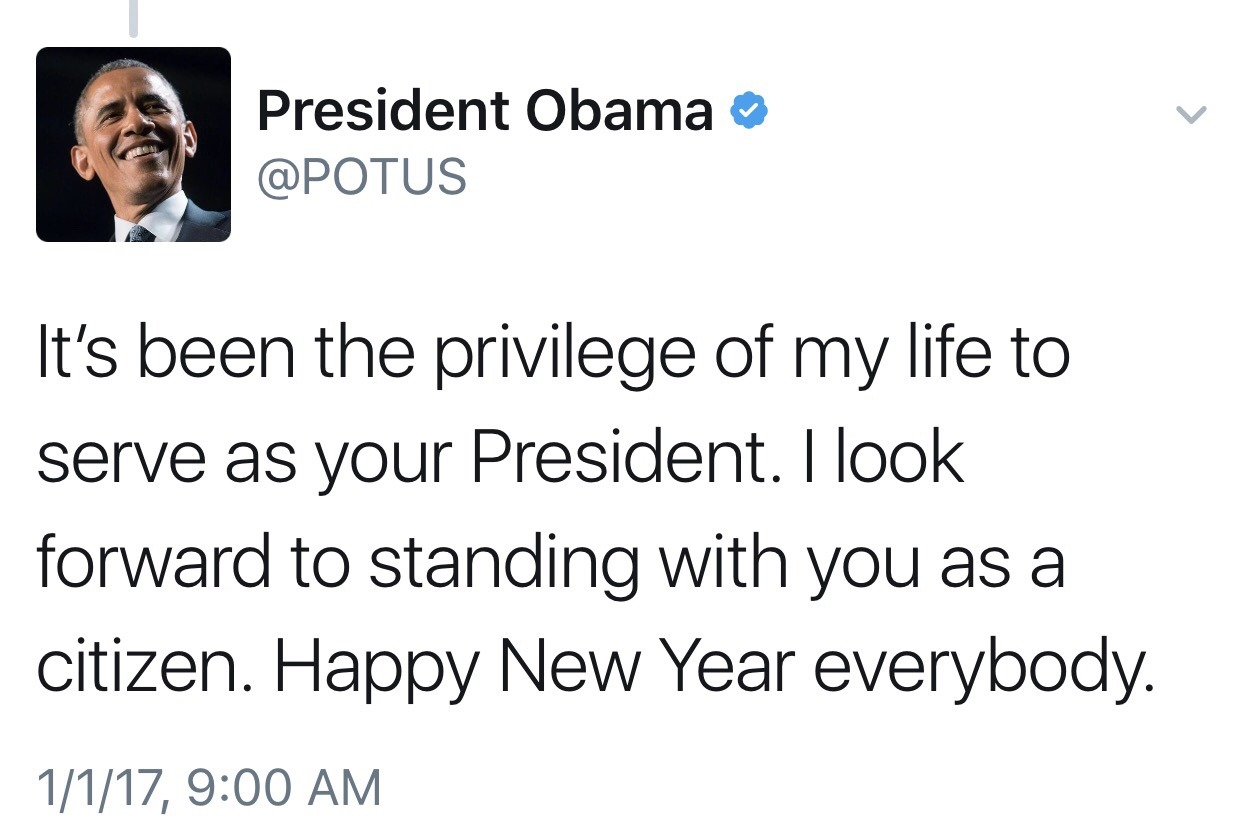
Task: Click the word "Obama" in header name
Action: [x=619, y=110]
